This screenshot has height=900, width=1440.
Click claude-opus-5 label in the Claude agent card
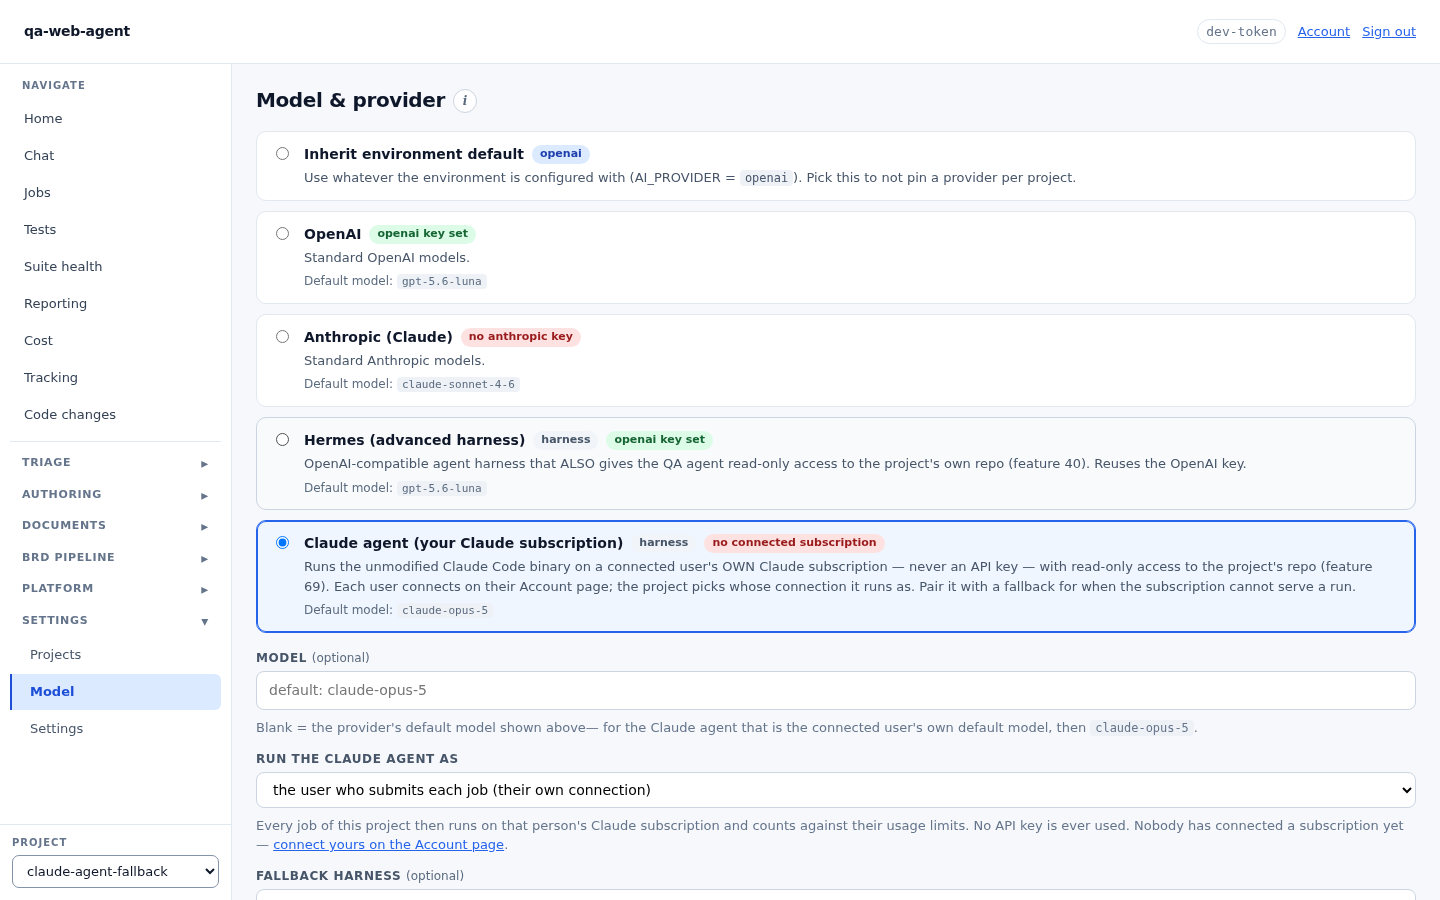[445, 611]
